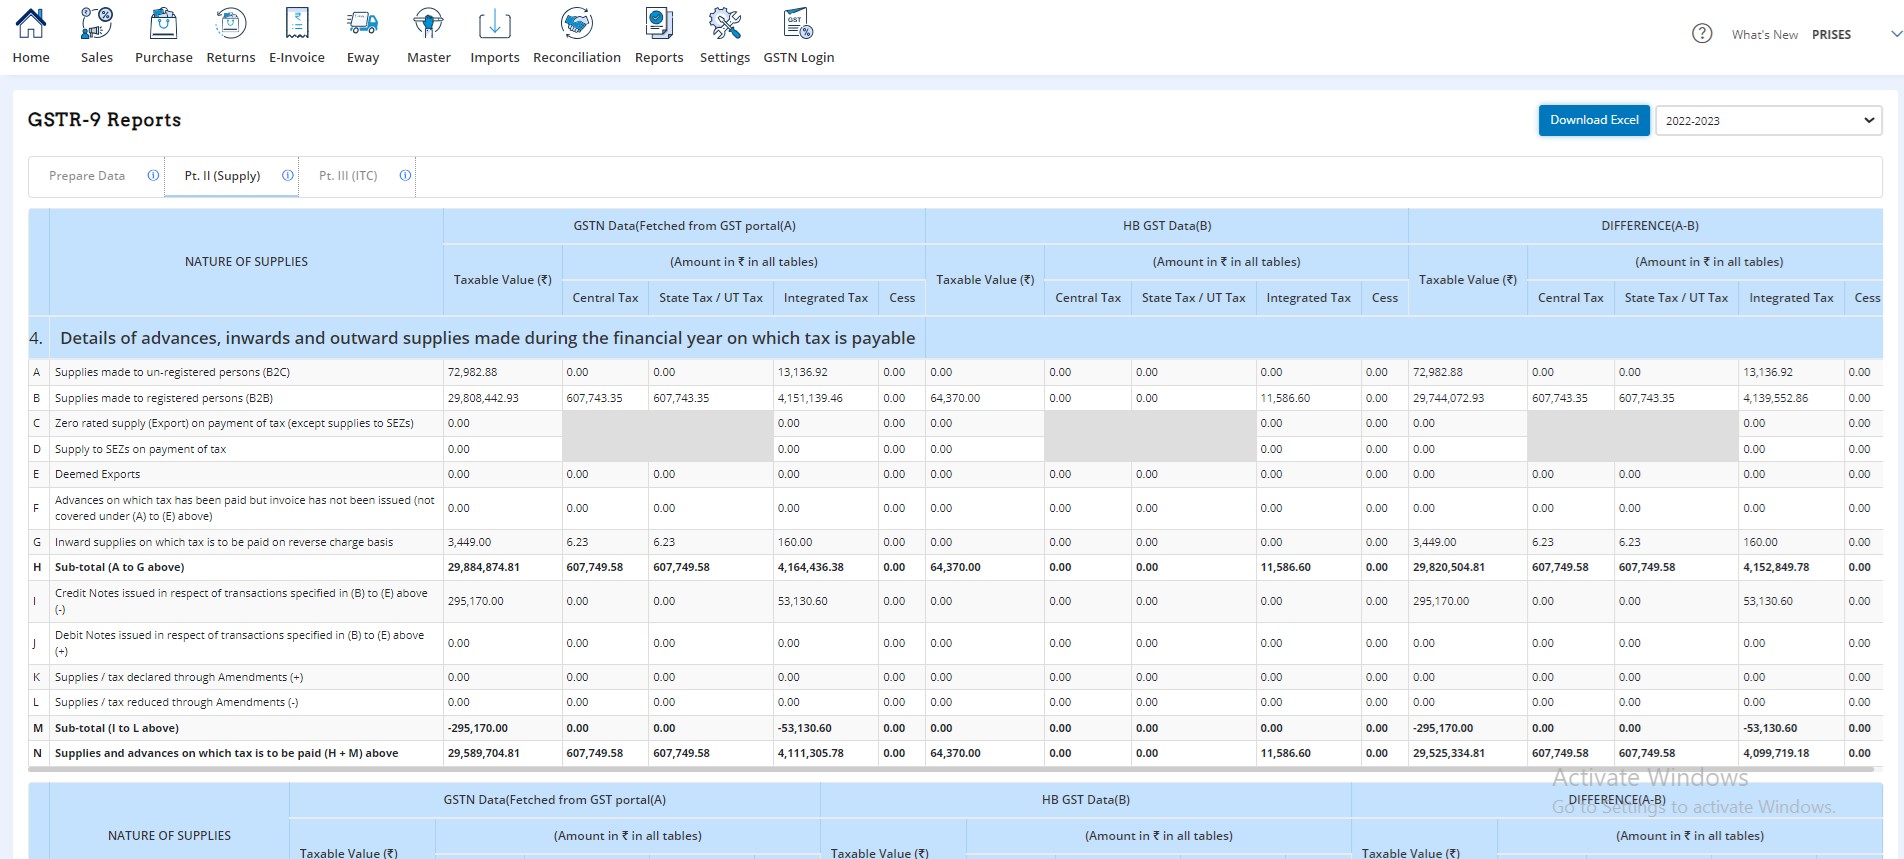Click info icon beside Pt. II (Supply)

[288, 176]
